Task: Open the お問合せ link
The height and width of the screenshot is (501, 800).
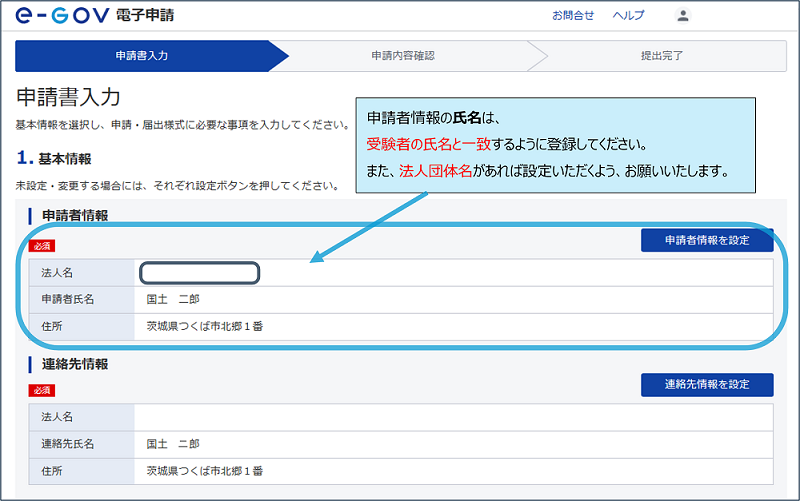Action: 573,16
